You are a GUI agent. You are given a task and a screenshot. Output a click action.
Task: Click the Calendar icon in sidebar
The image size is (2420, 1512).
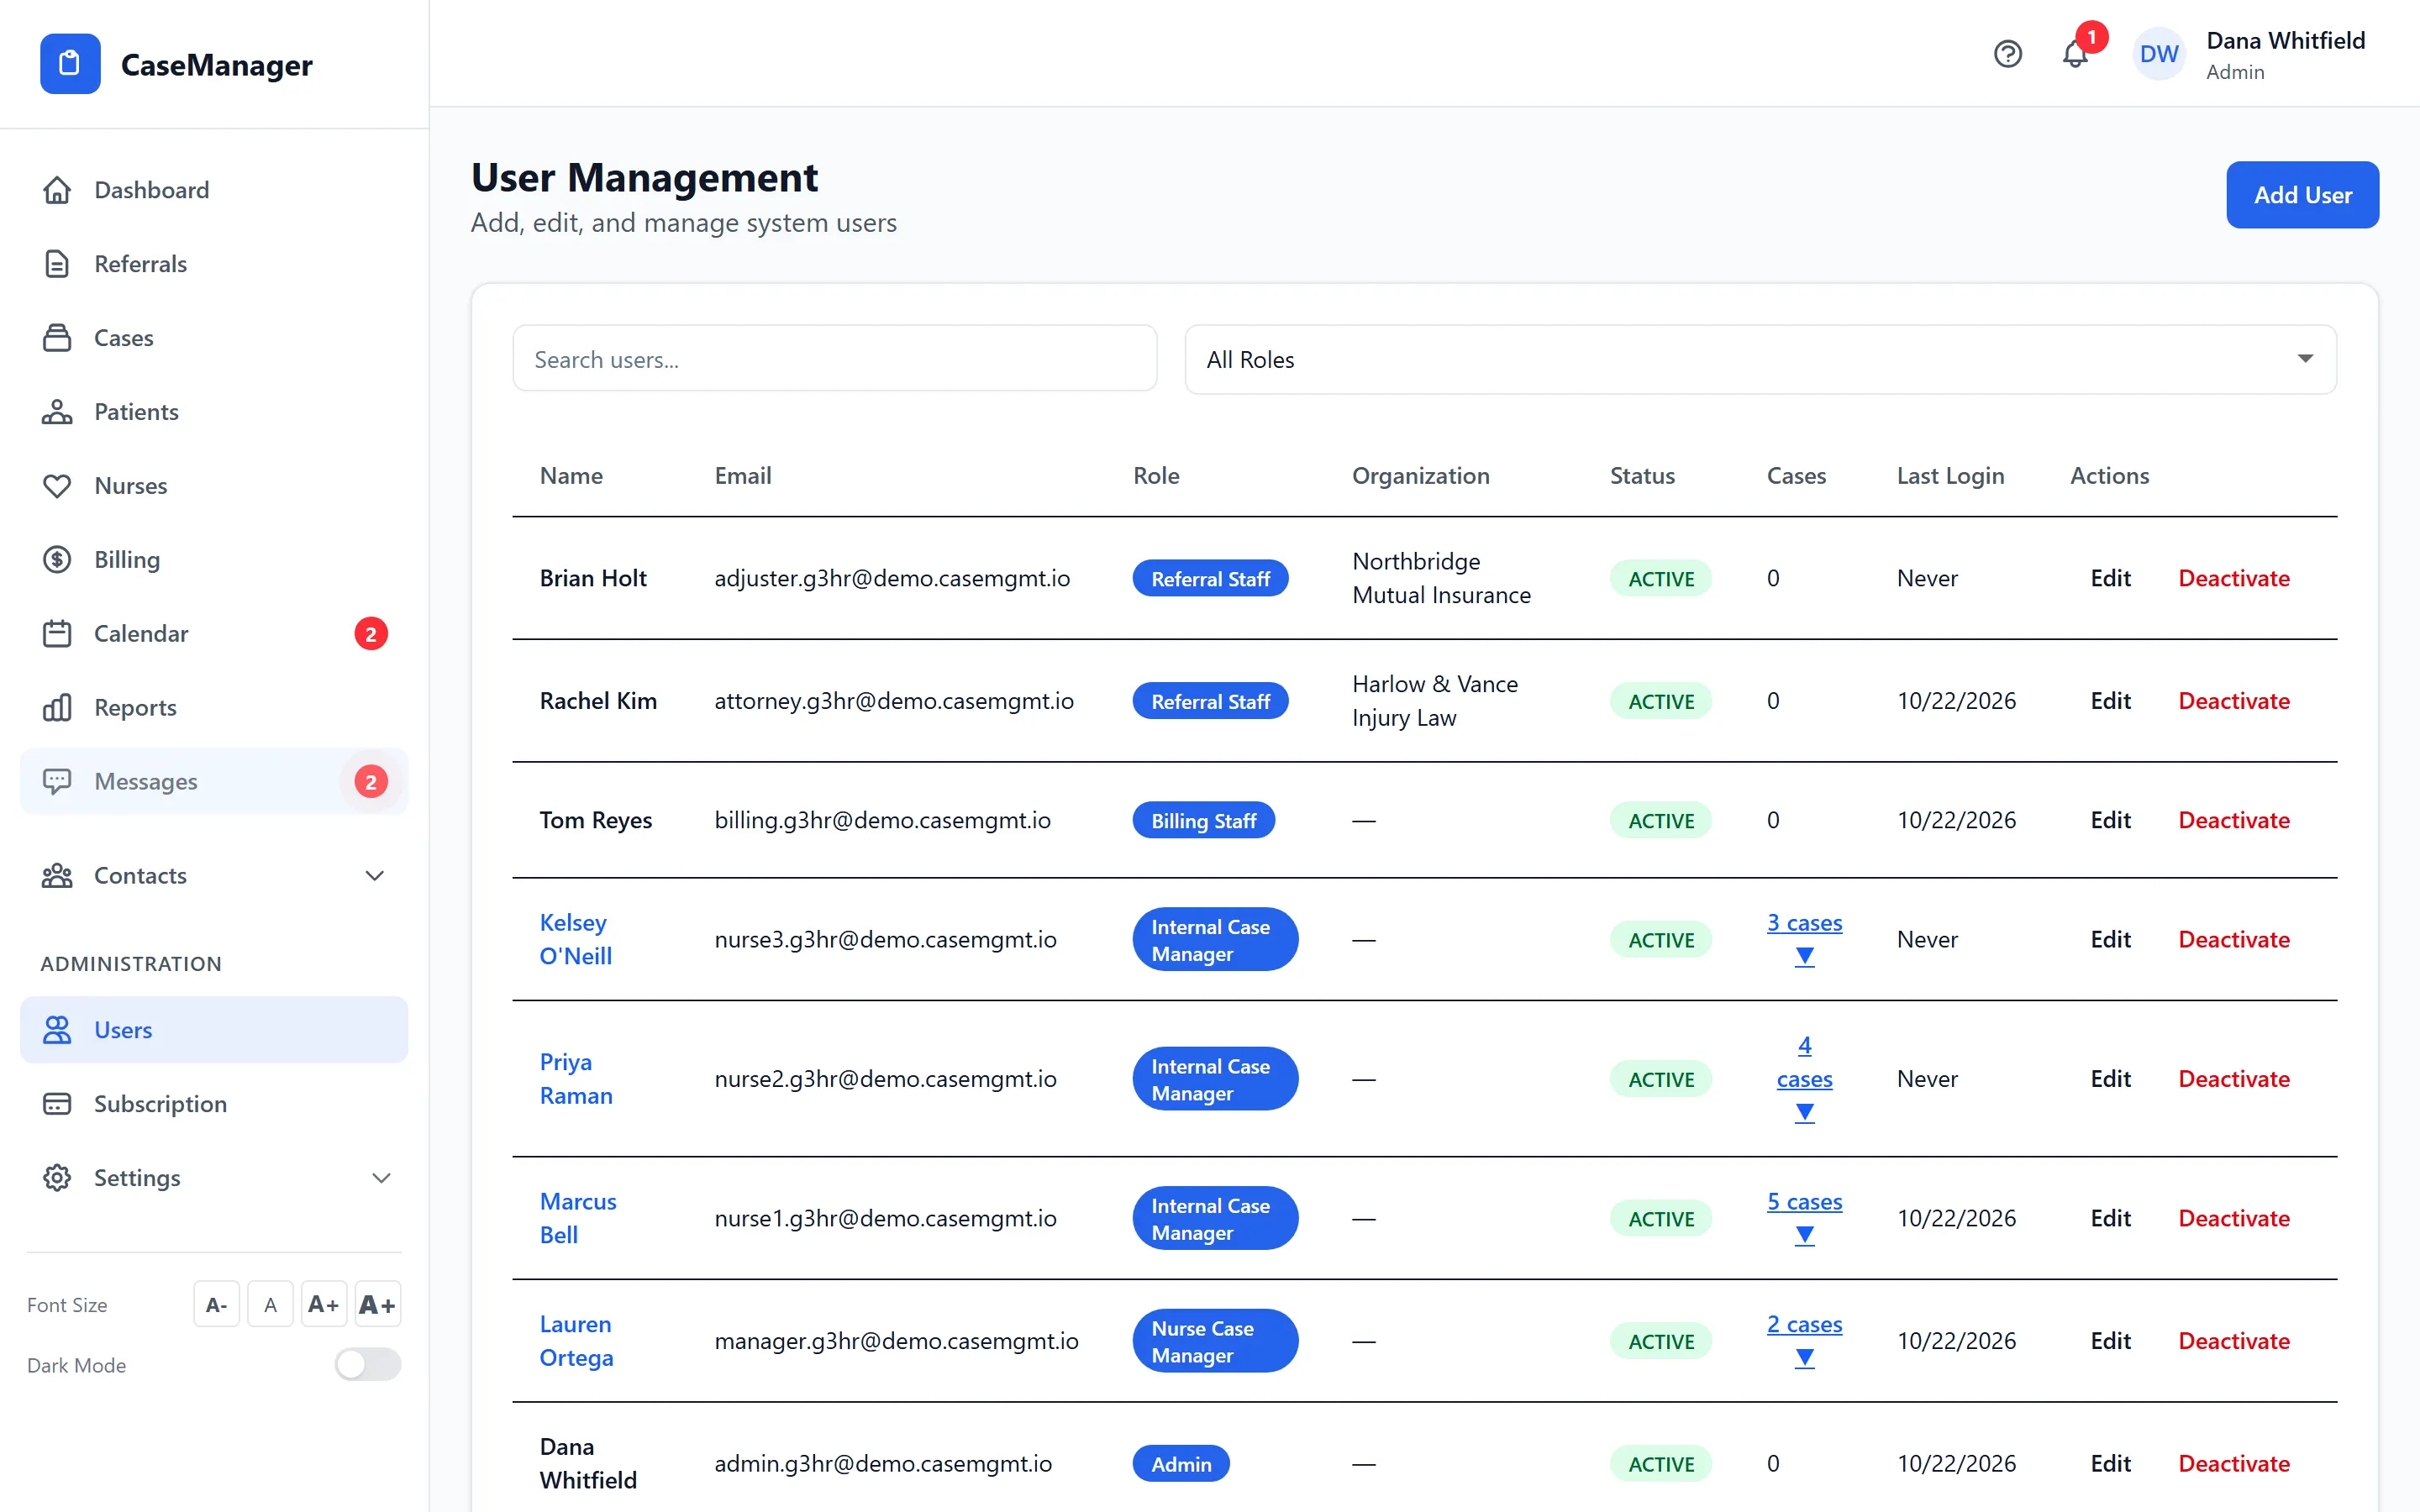click(x=57, y=634)
